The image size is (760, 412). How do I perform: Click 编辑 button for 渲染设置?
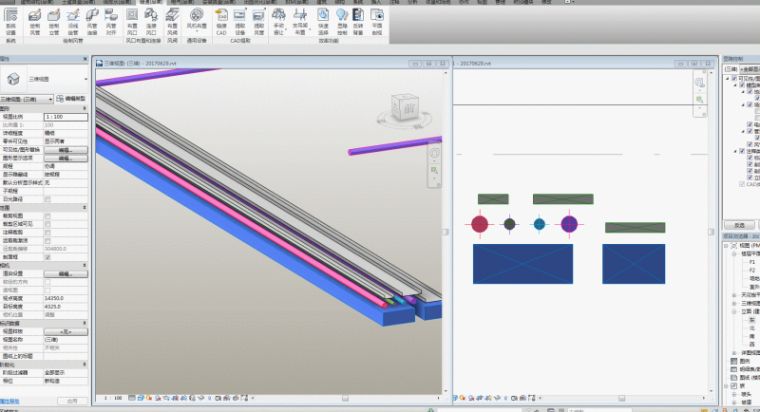coord(66,274)
